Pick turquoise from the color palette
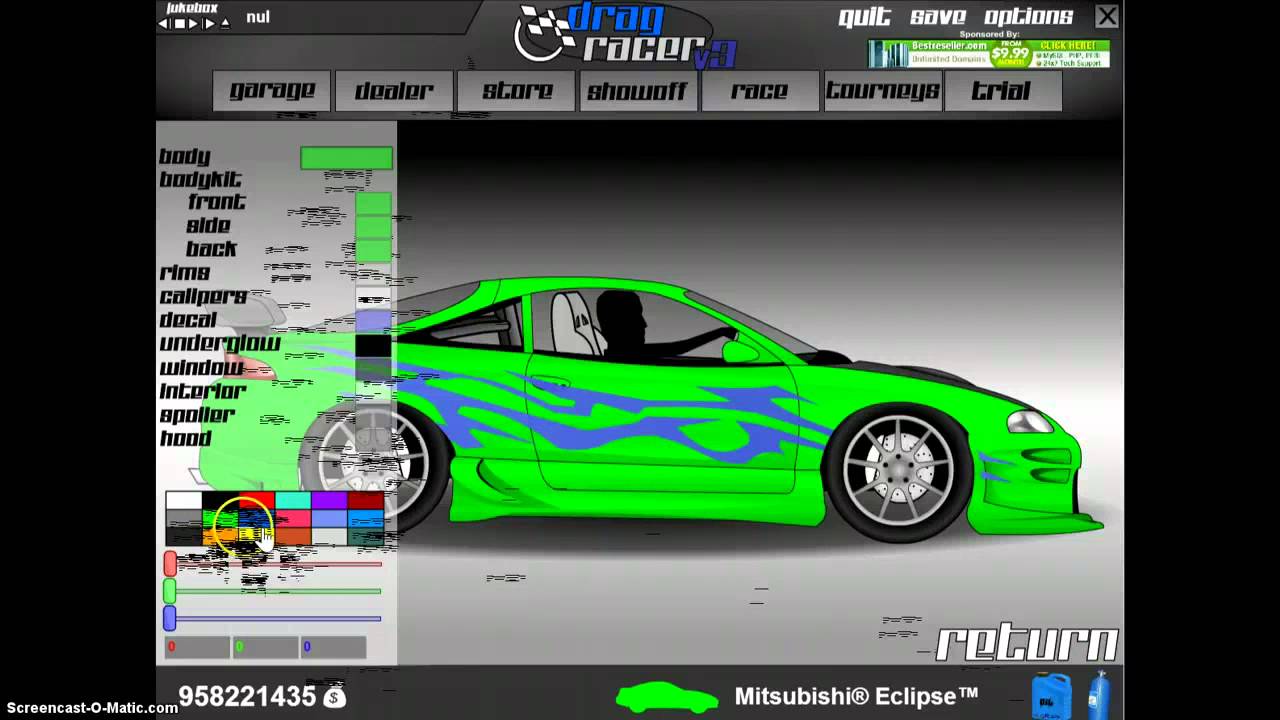 (292, 501)
